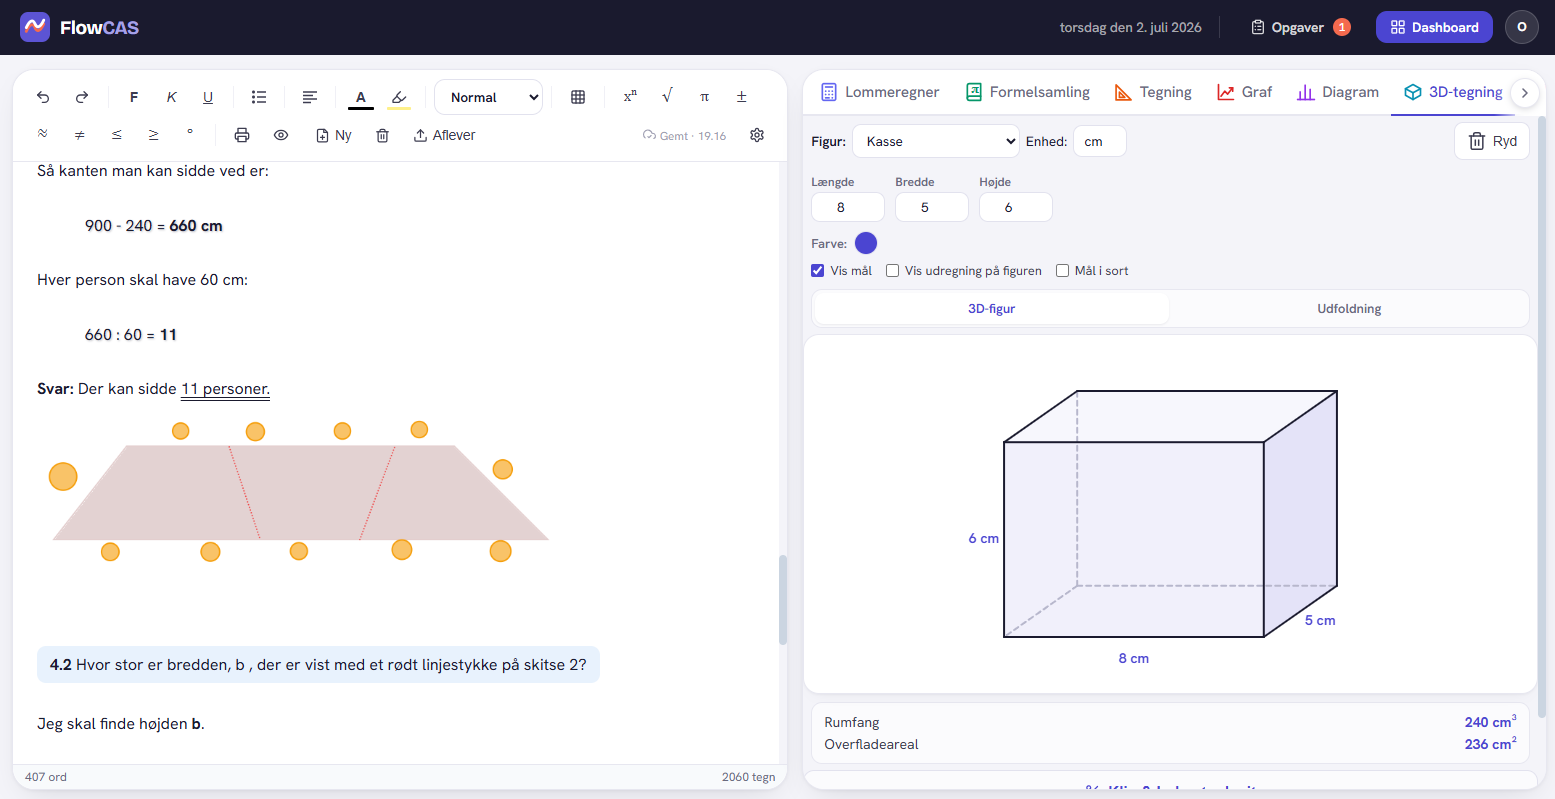The image size is (1555, 799).
Task: Create a new document with Ny
Action: click(334, 135)
